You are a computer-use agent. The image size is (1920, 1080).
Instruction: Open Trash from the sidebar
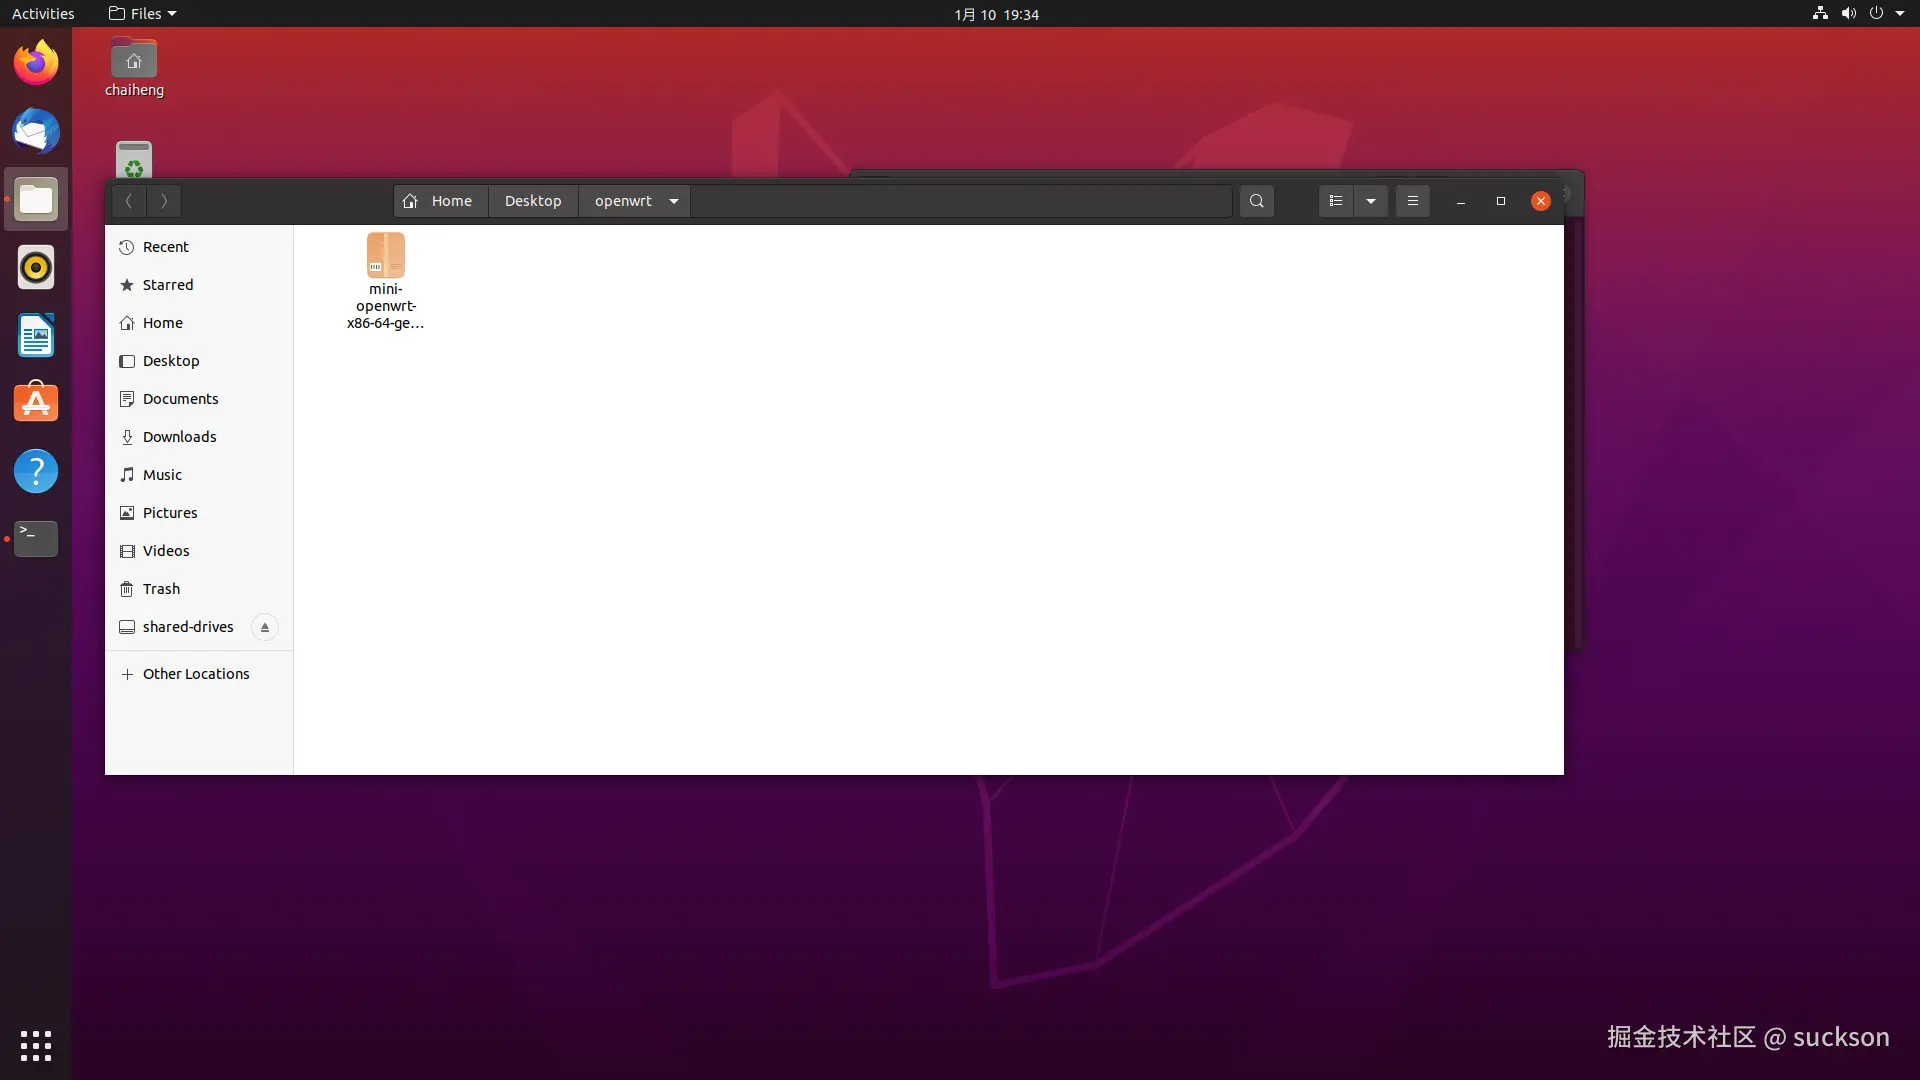coord(161,589)
